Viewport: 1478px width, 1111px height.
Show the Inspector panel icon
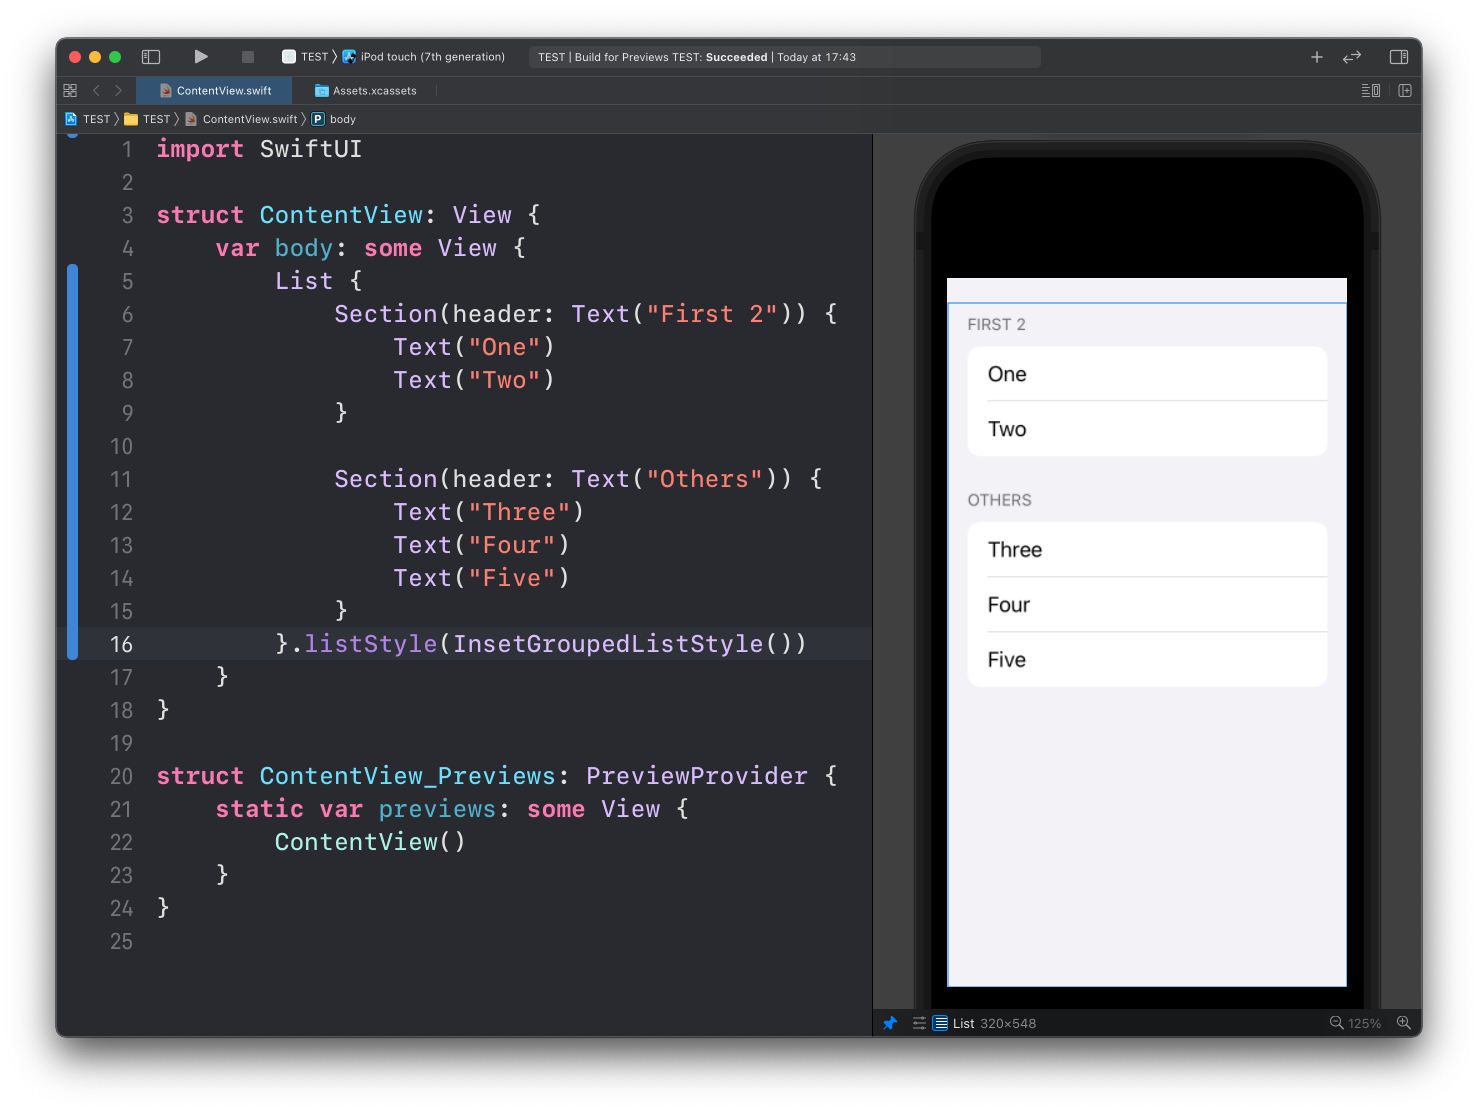[1398, 57]
